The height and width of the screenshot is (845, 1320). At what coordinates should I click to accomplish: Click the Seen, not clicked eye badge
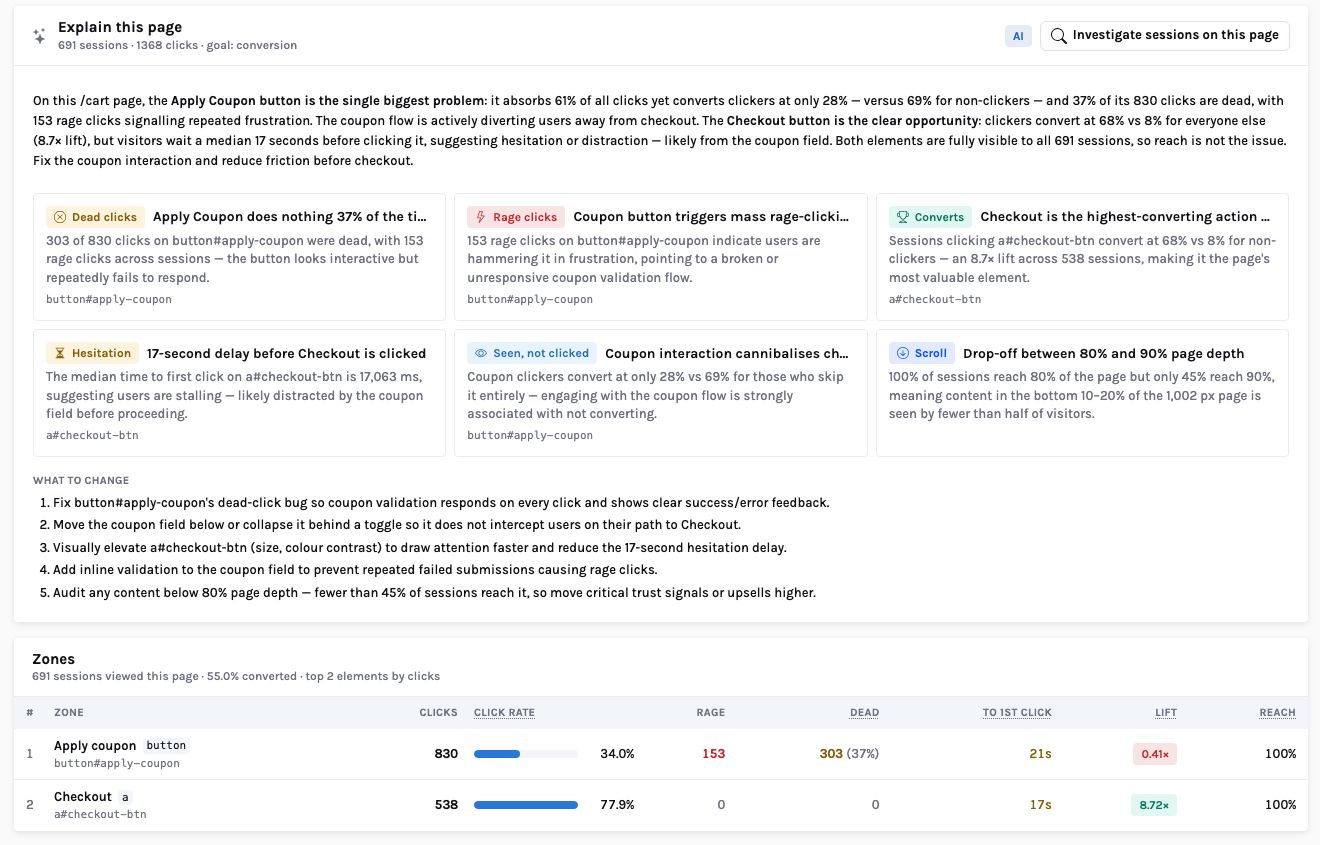(532, 353)
